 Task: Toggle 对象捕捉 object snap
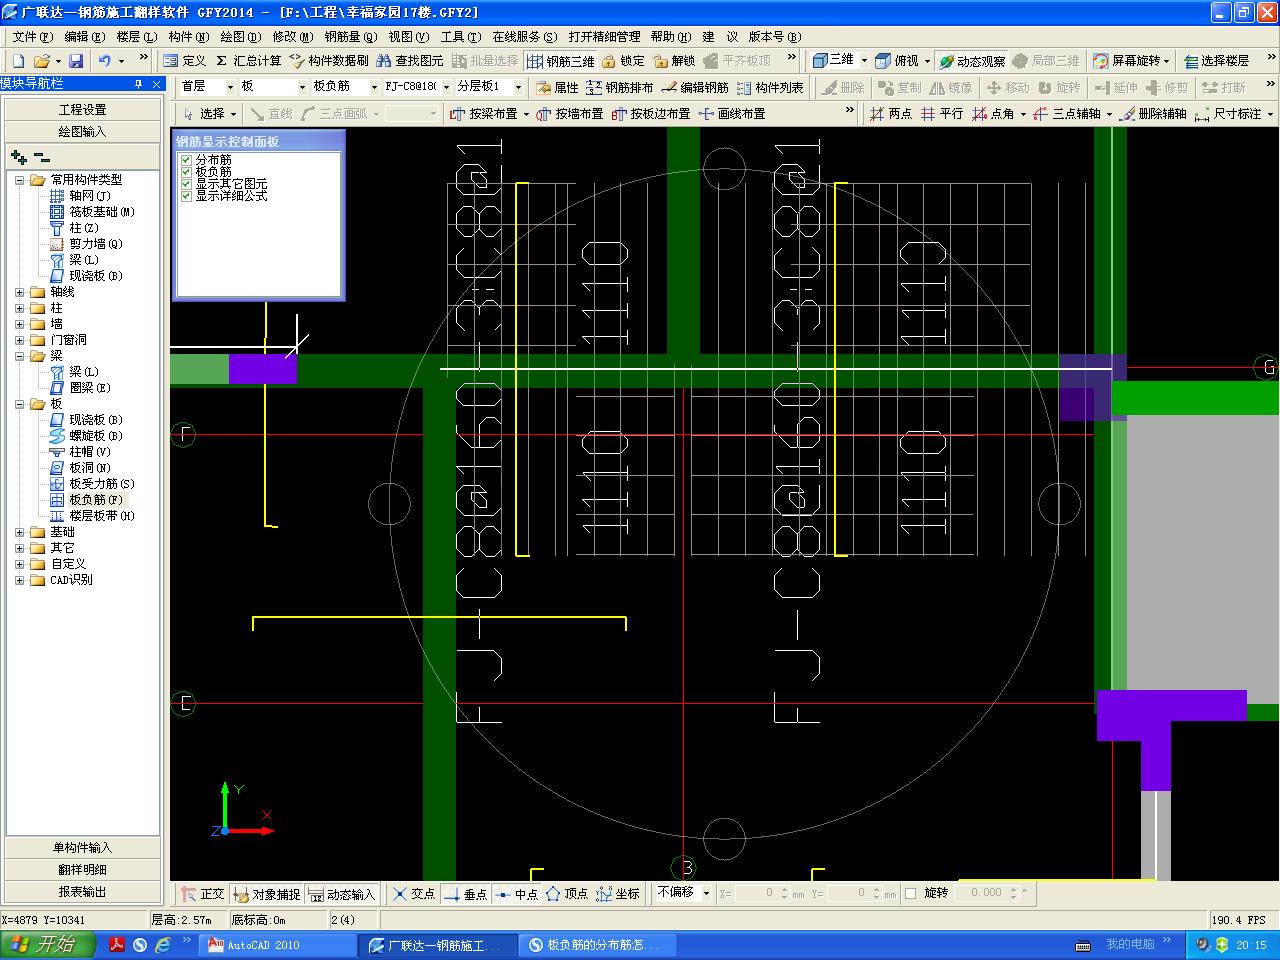click(266, 893)
